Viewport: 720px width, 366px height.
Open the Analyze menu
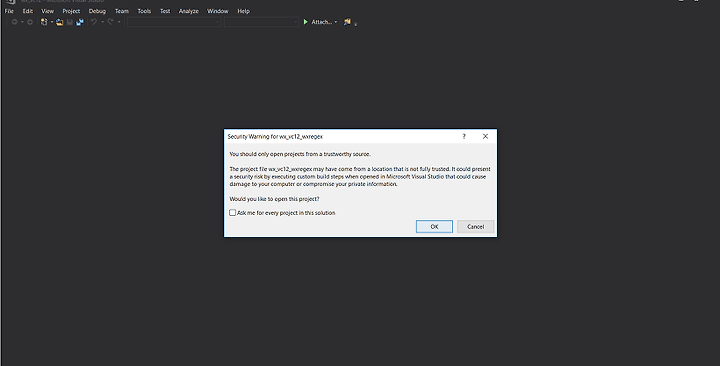coord(189,11)
